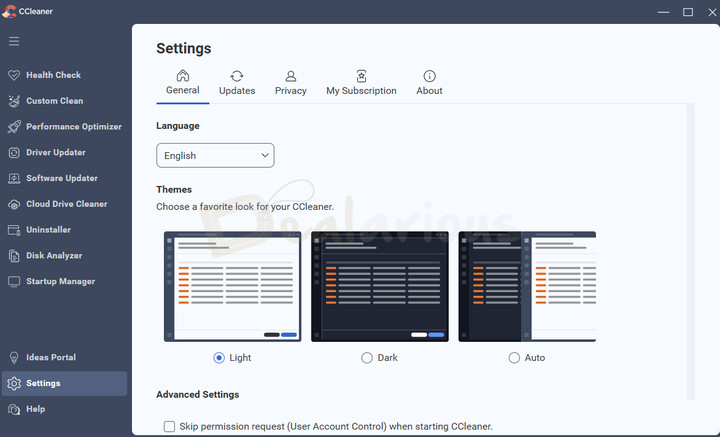The height and width of the screenshot is (437, 720).
Task: Open Health Check from sidebar
Action: pos(53,75)
